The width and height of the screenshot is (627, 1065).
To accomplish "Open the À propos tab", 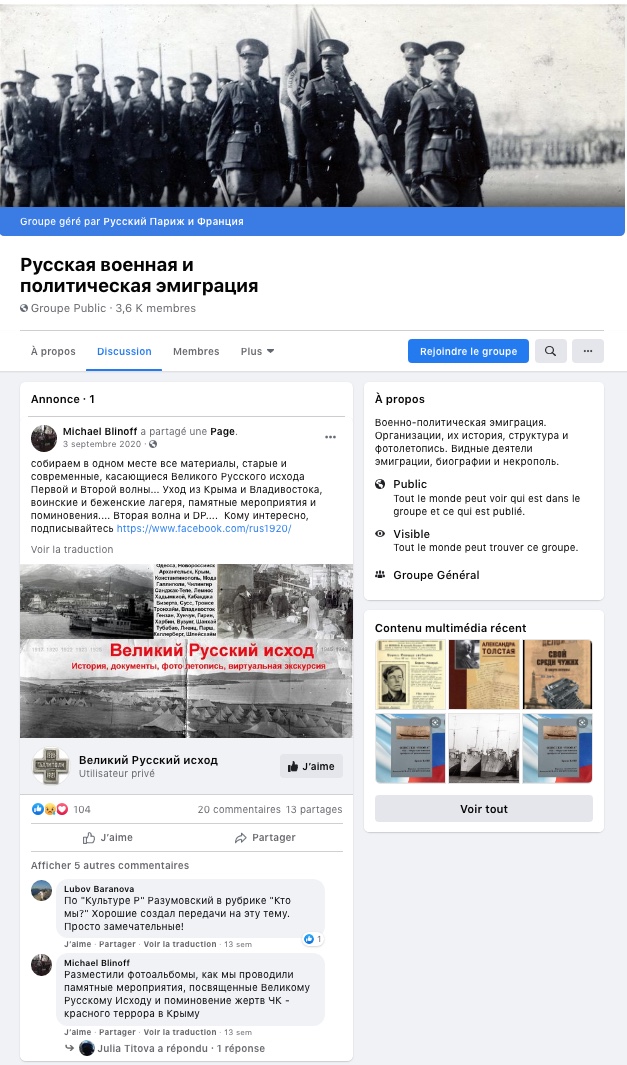I will pos(53,351).
